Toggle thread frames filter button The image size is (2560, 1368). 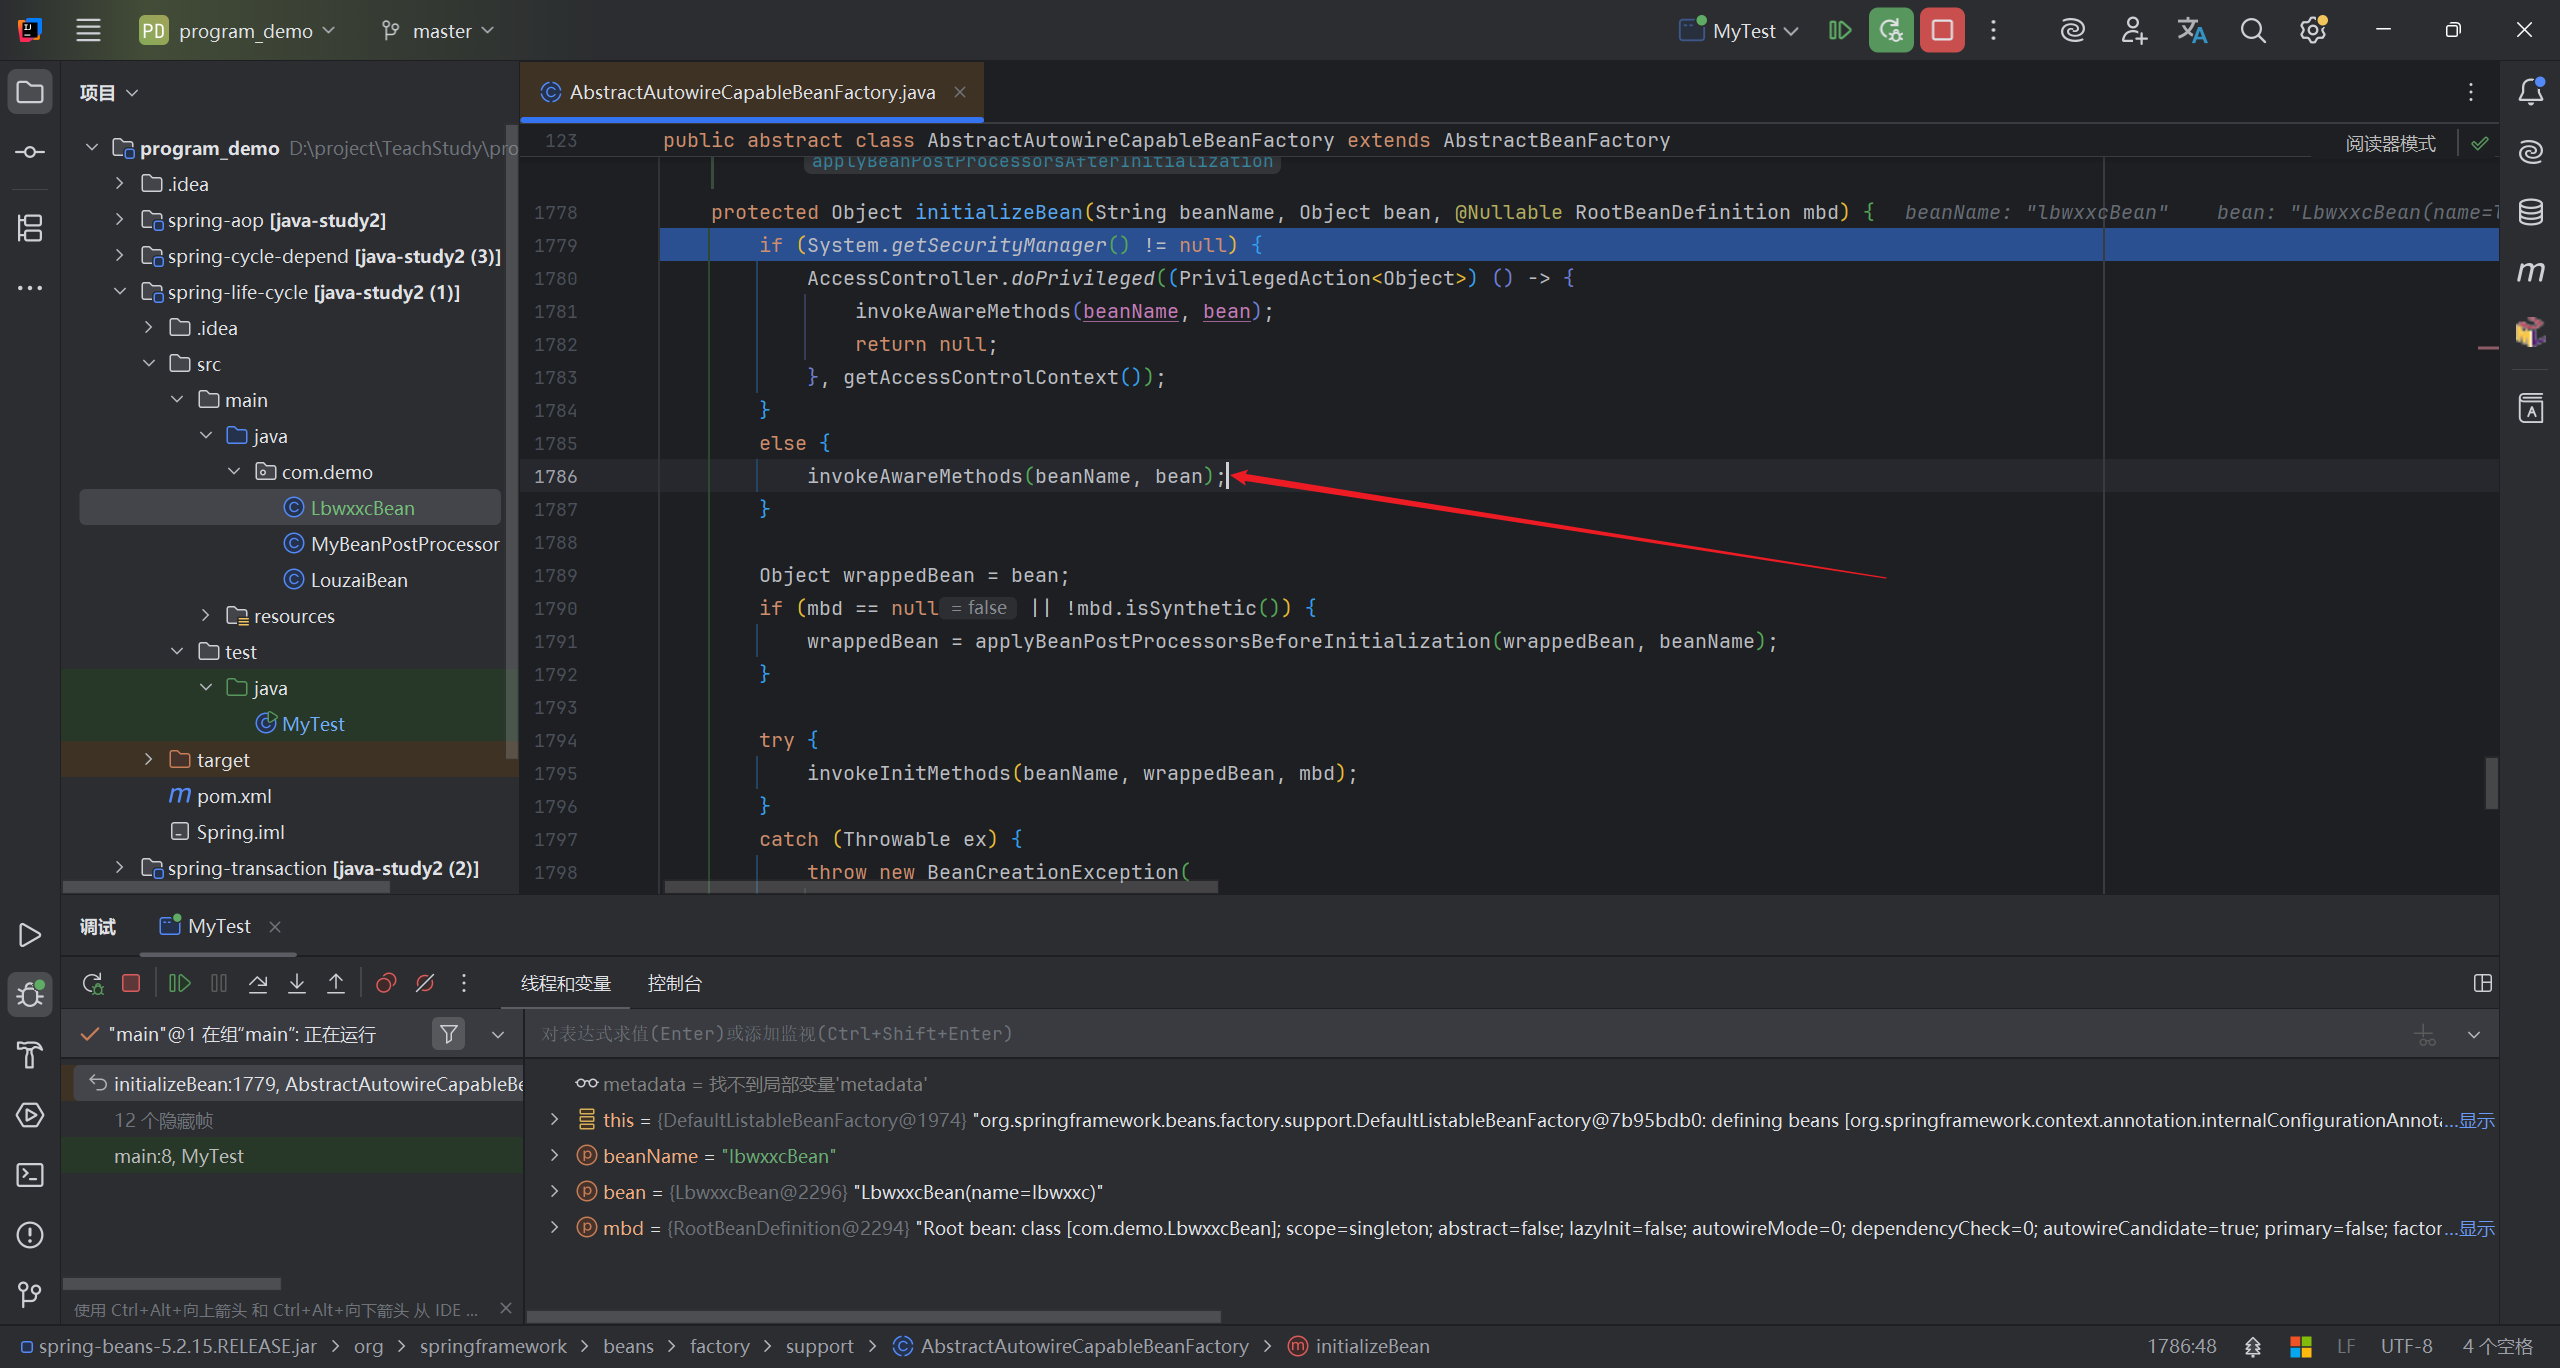449,1034
